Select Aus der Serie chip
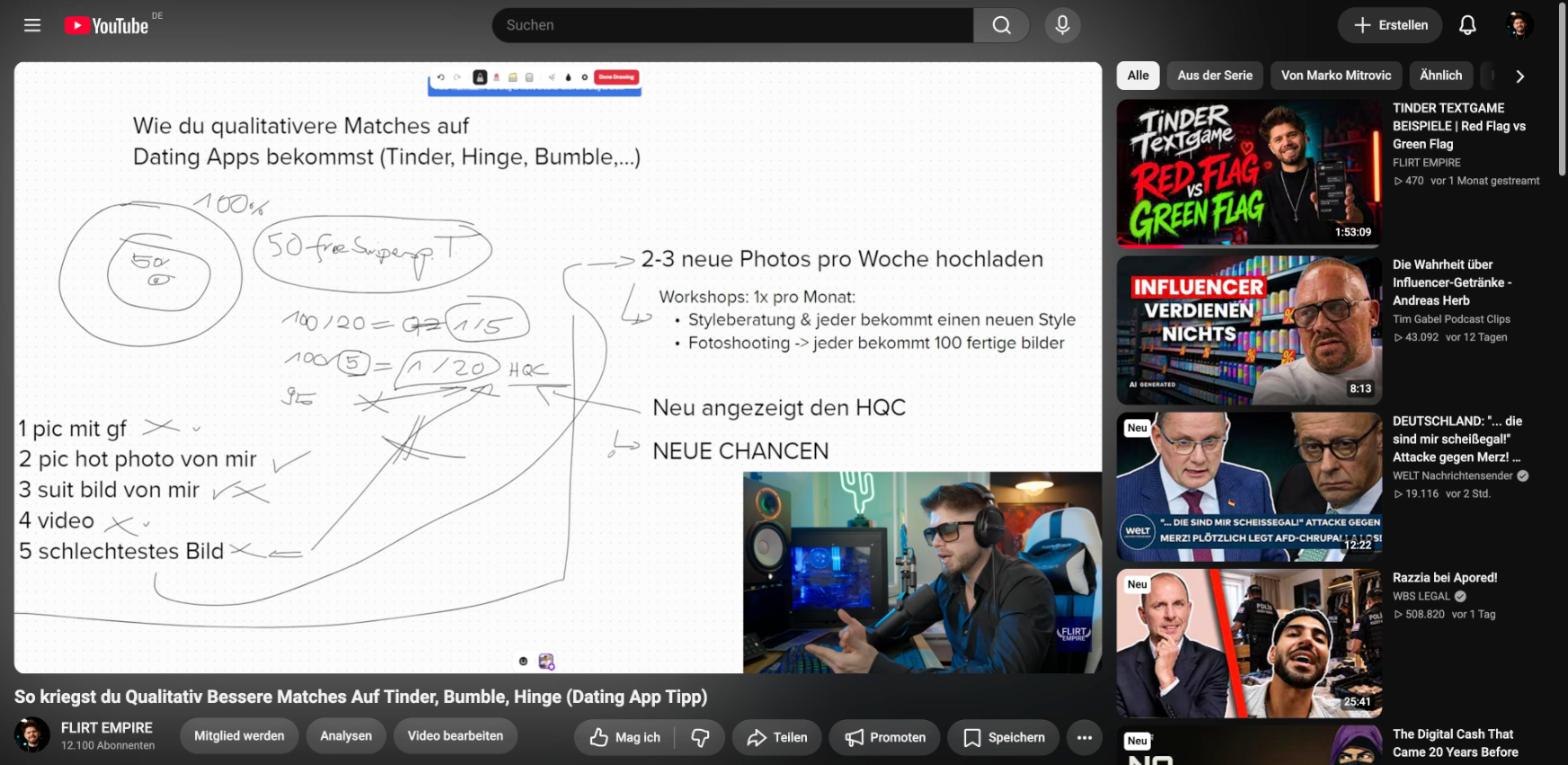Screen dimensions: 1568x765 point(1215,75)
